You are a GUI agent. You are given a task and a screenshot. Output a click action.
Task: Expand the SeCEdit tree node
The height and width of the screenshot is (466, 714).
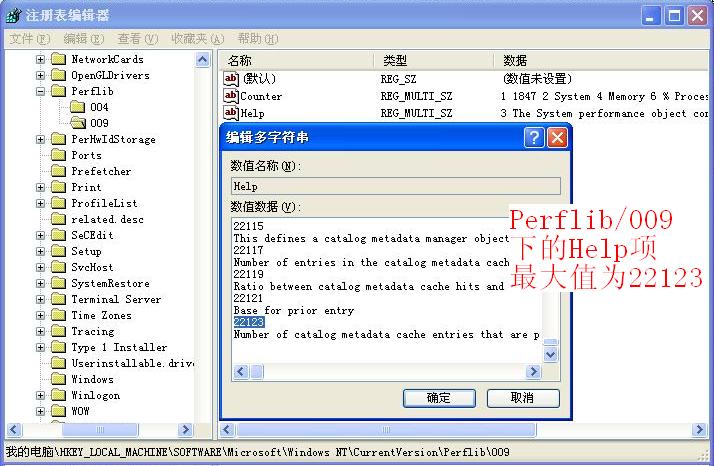pos(41,236)
